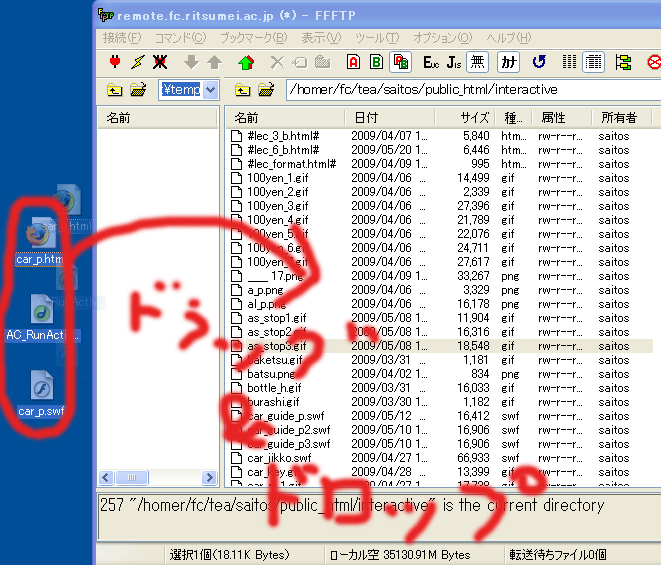
Task: Click the remote directory path field
Action: [x=470, y=90]
